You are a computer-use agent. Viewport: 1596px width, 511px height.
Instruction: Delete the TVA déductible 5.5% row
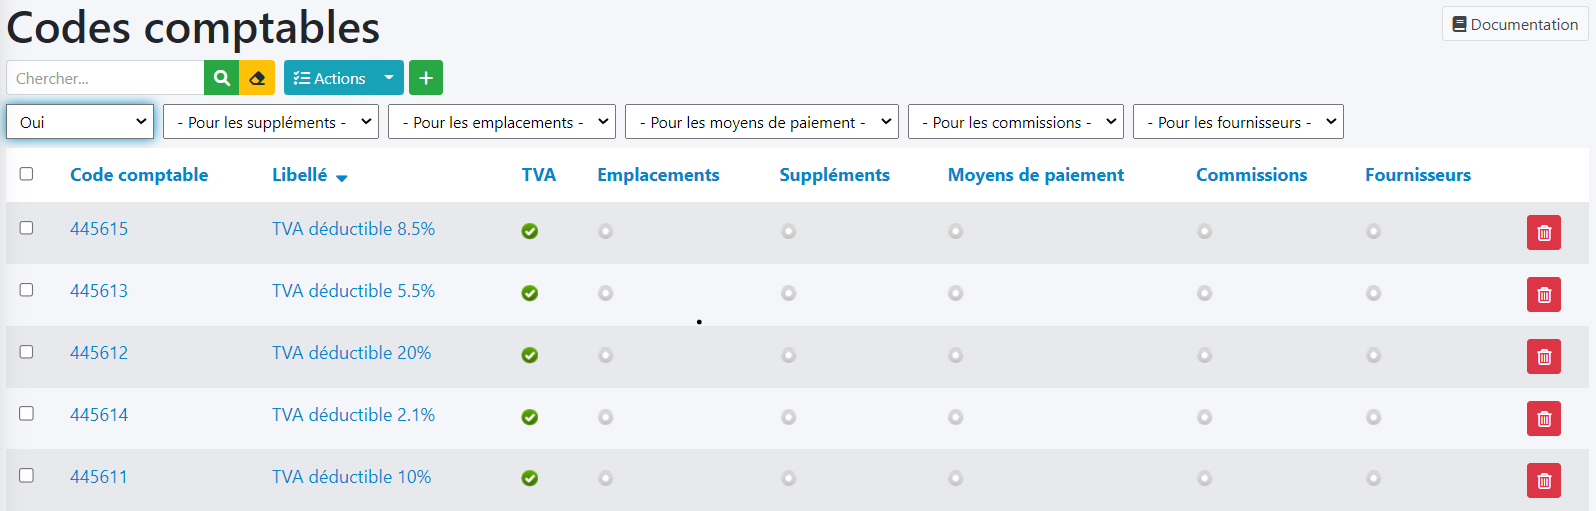click(x=1543, y=295)
